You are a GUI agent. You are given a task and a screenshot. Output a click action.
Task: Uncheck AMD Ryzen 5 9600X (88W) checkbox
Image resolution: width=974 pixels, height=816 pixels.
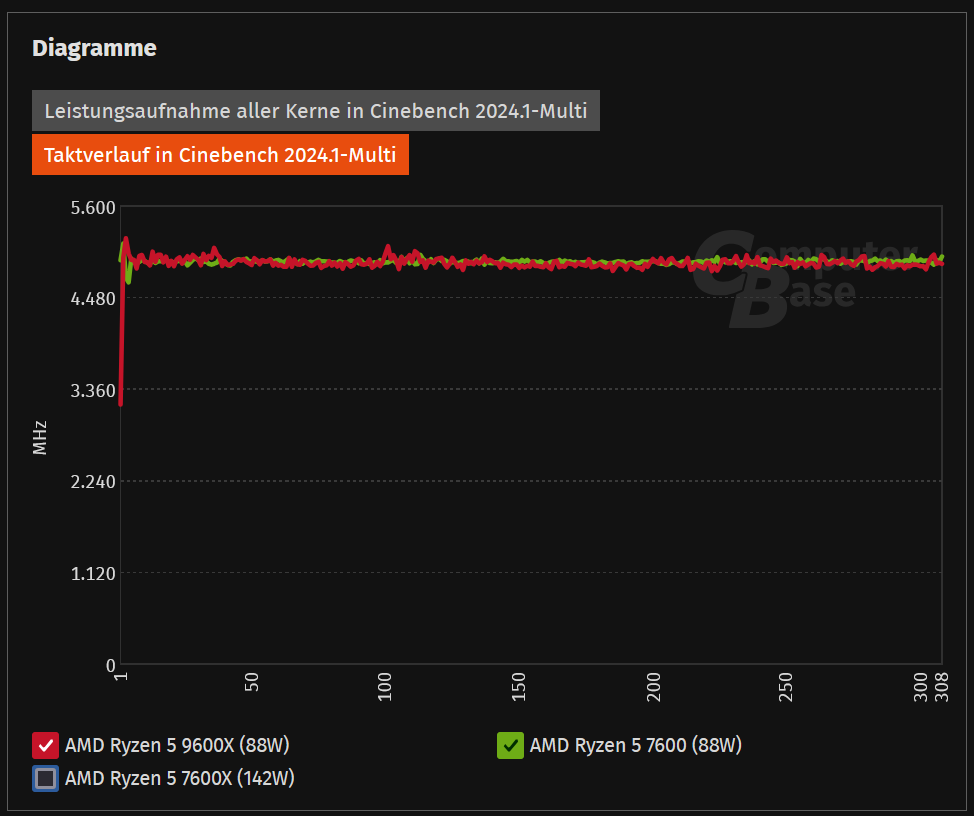pyautogui.click(x=45, y=745)
